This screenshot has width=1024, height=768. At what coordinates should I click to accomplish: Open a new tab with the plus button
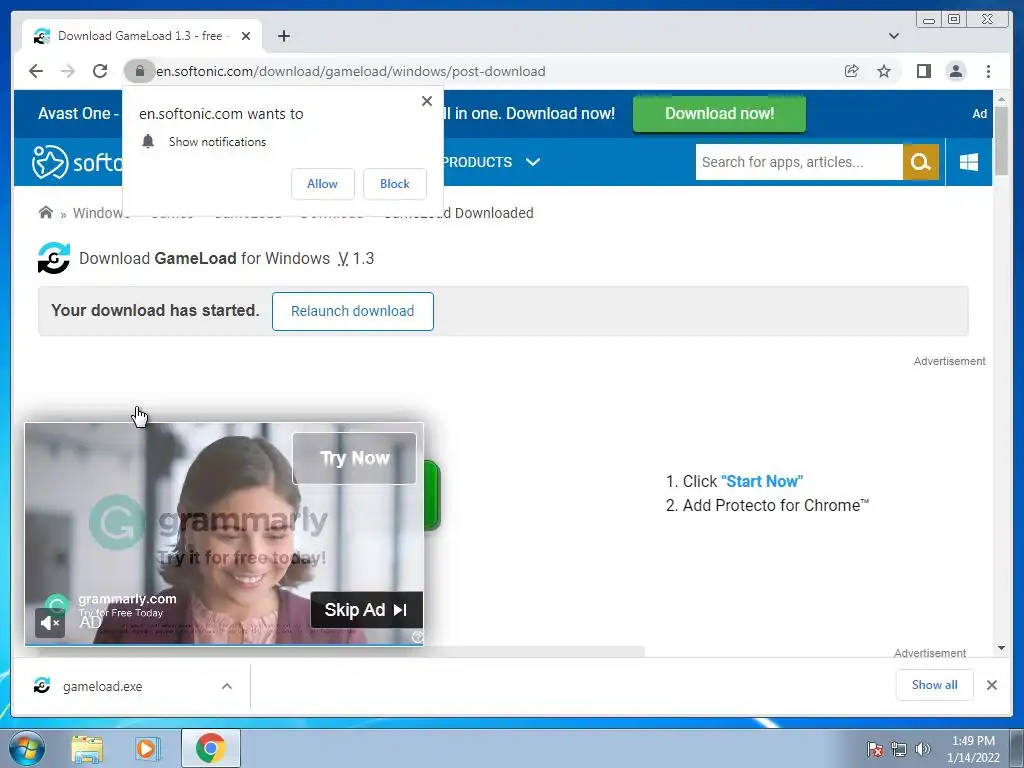283,36
